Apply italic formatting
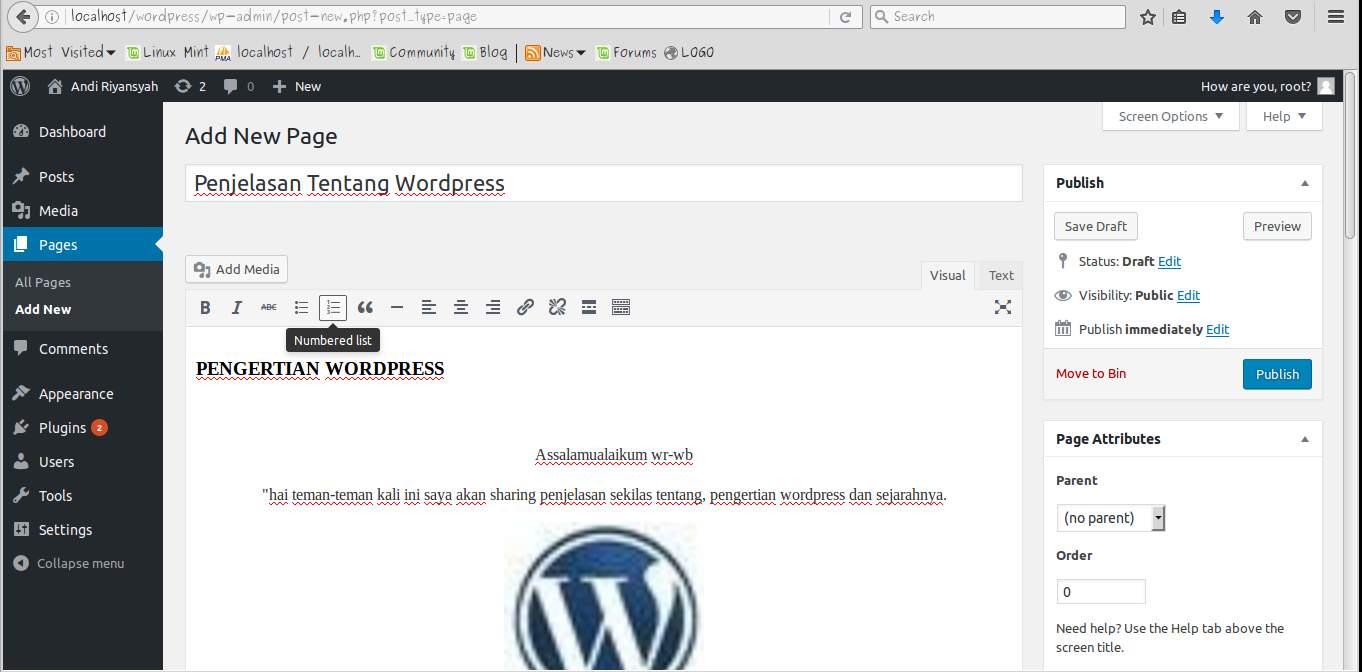The height and width of the screenshot is (672, 1362). coord(237,307)
